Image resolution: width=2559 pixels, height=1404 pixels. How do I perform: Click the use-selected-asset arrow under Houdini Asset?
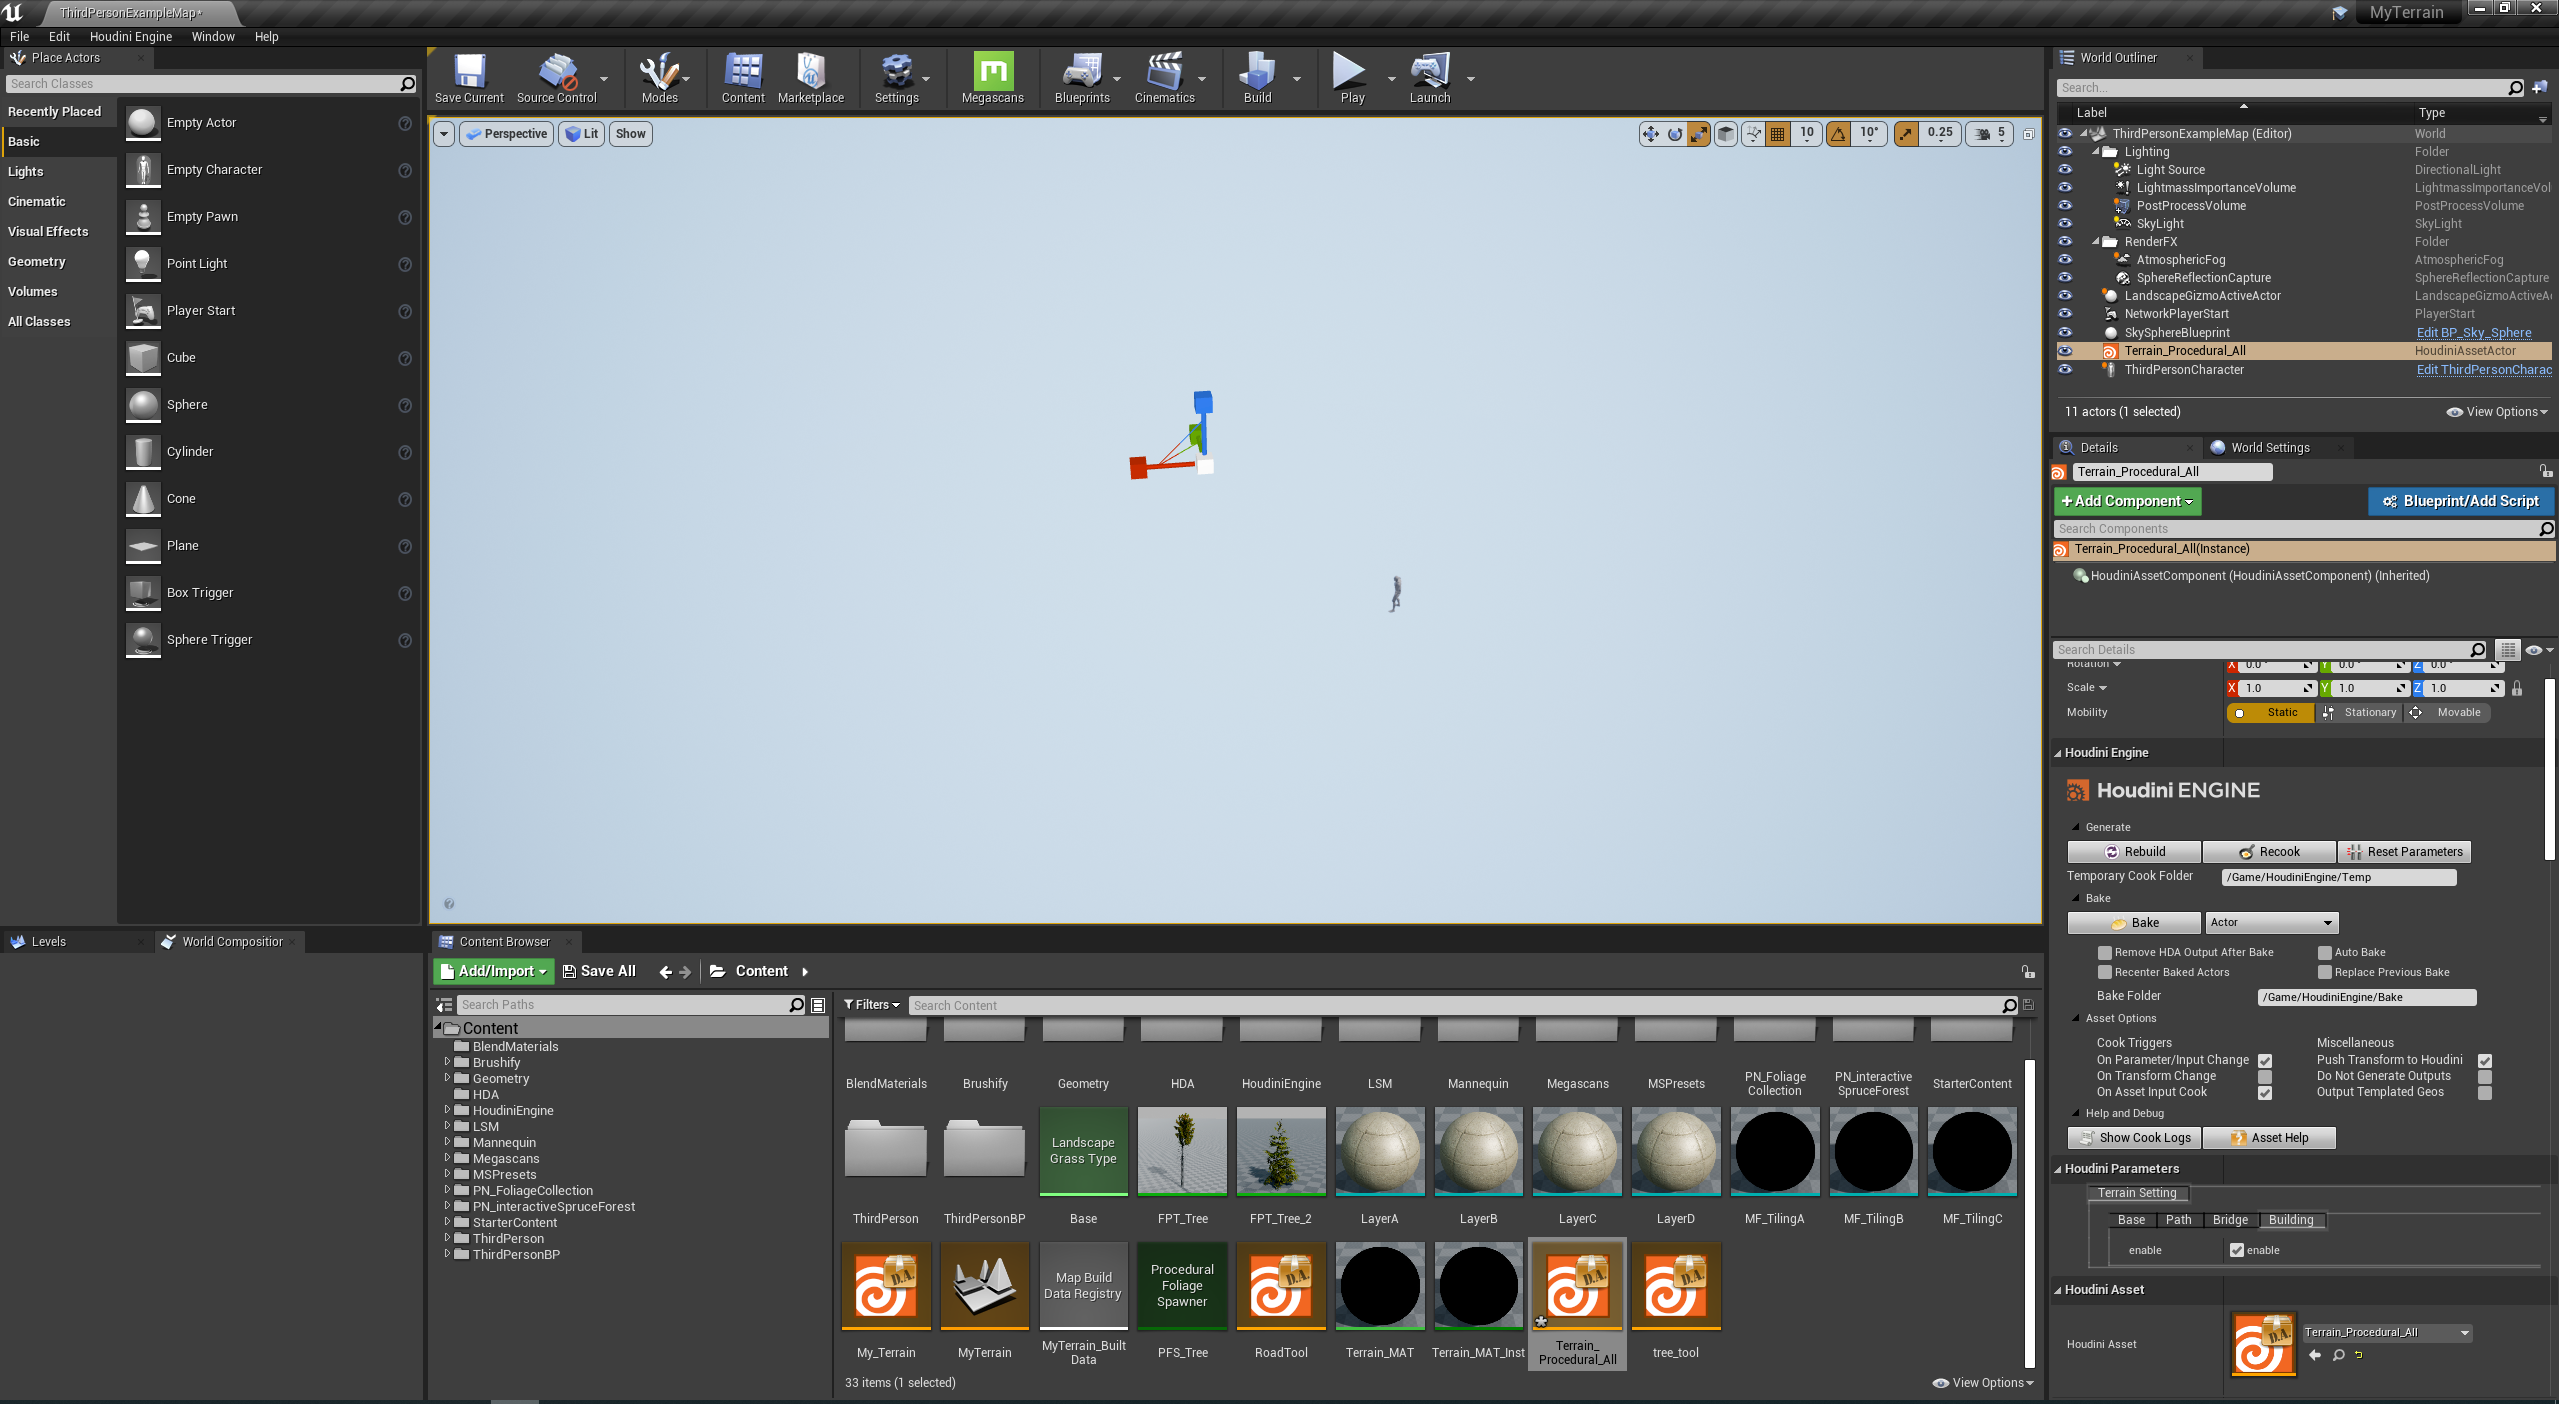point(2315,1355)
